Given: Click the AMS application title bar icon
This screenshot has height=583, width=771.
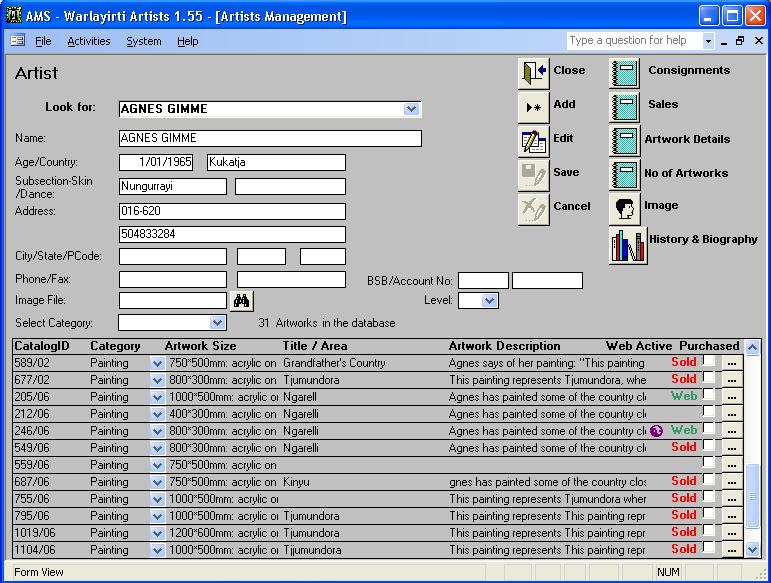Looking at the screenshot, I should coord(14,15).
